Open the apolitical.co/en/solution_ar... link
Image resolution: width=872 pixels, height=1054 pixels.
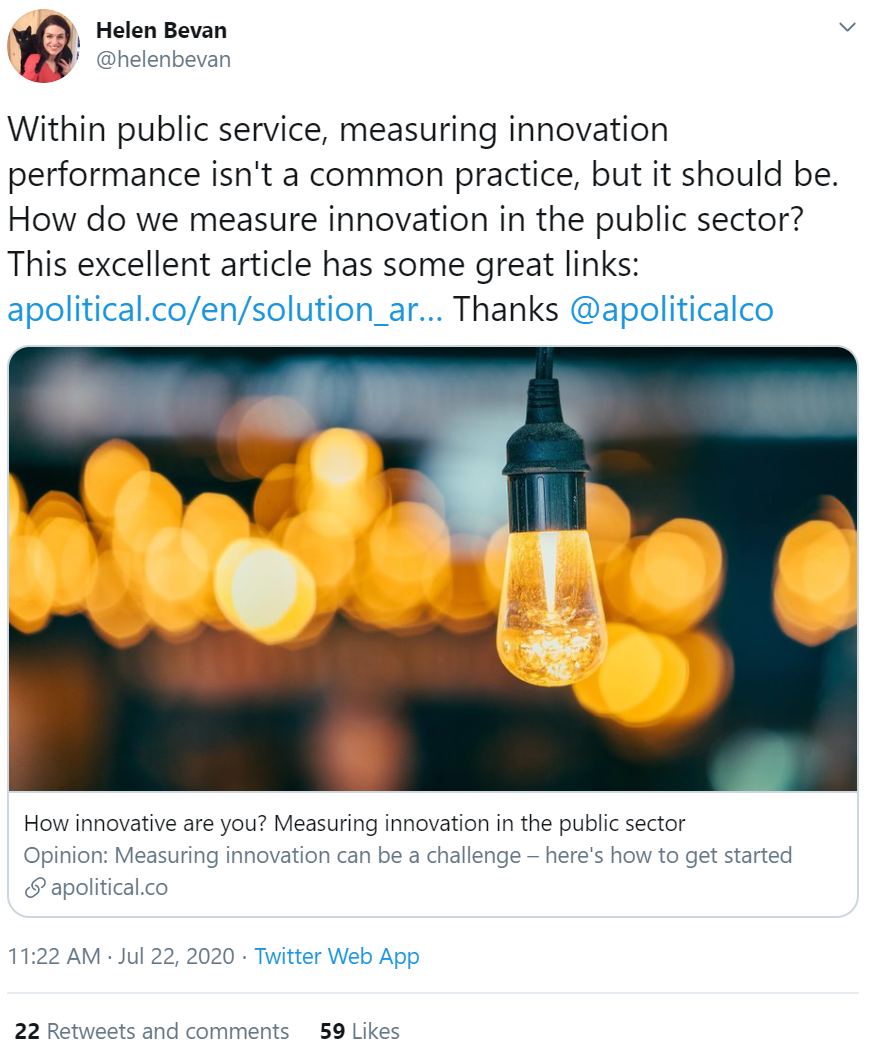(225, 309)
